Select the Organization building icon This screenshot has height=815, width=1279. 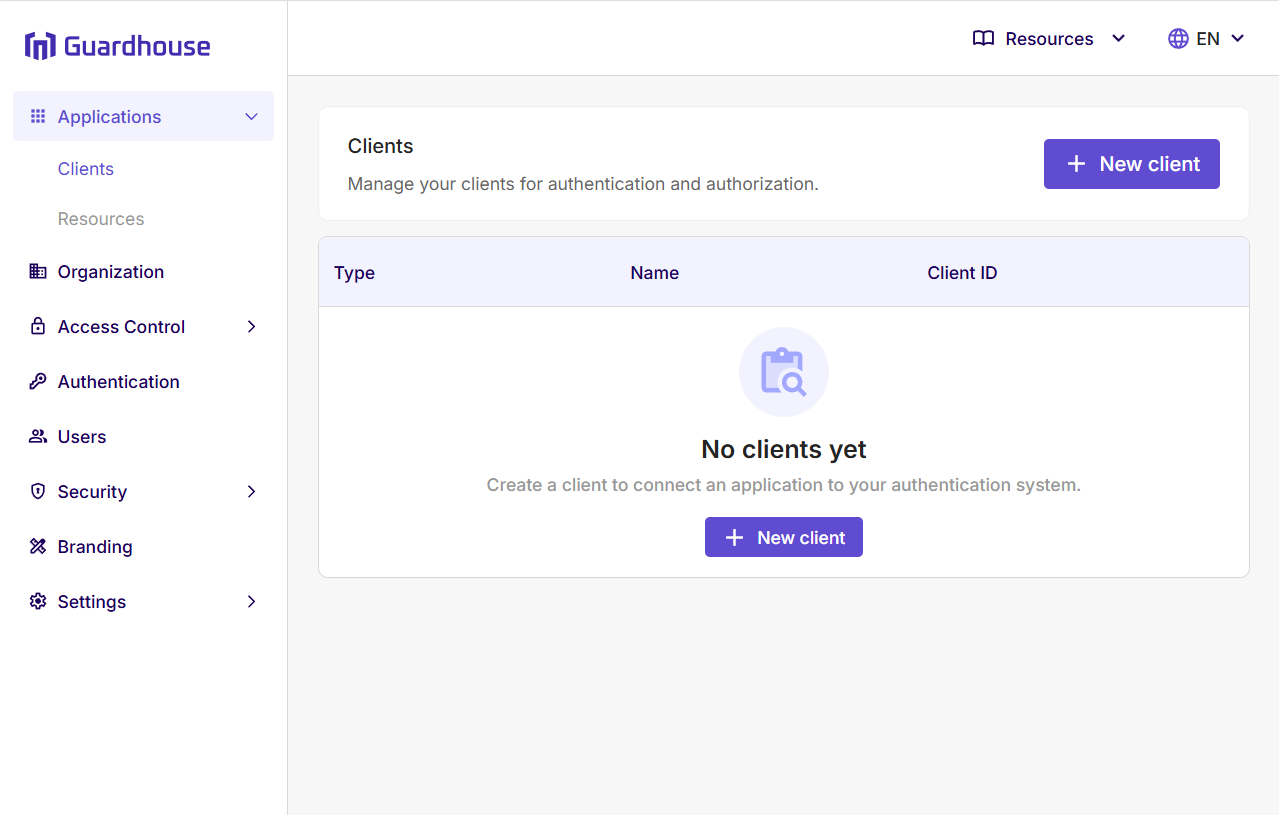tap(37, 271)
